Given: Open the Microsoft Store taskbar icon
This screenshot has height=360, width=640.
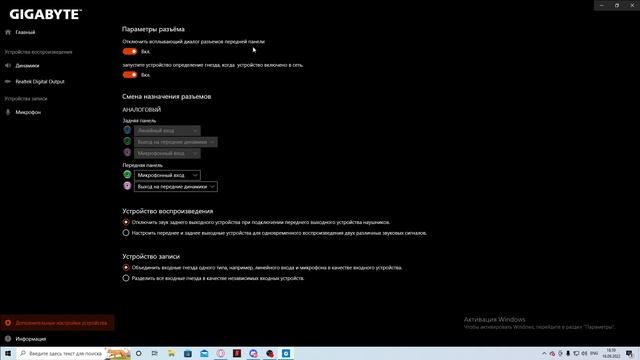Looking at the screenshot, I should tap(188, 353).
